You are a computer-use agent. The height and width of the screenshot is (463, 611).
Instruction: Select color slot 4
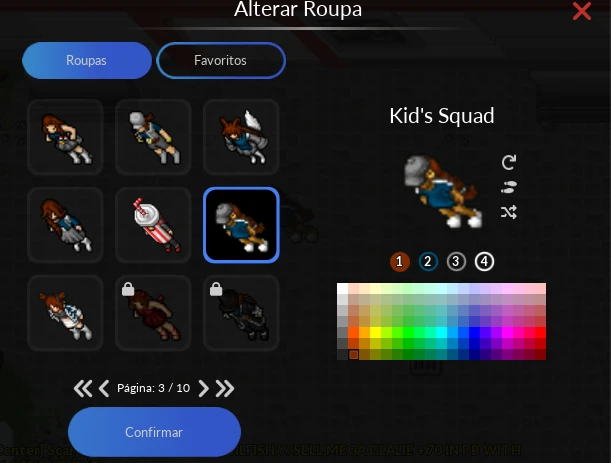484,262
